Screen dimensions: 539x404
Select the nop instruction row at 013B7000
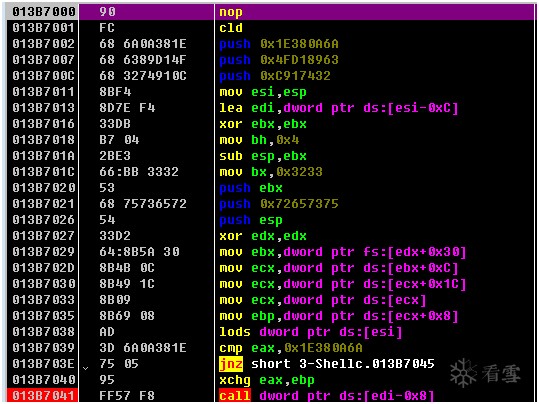270,12
